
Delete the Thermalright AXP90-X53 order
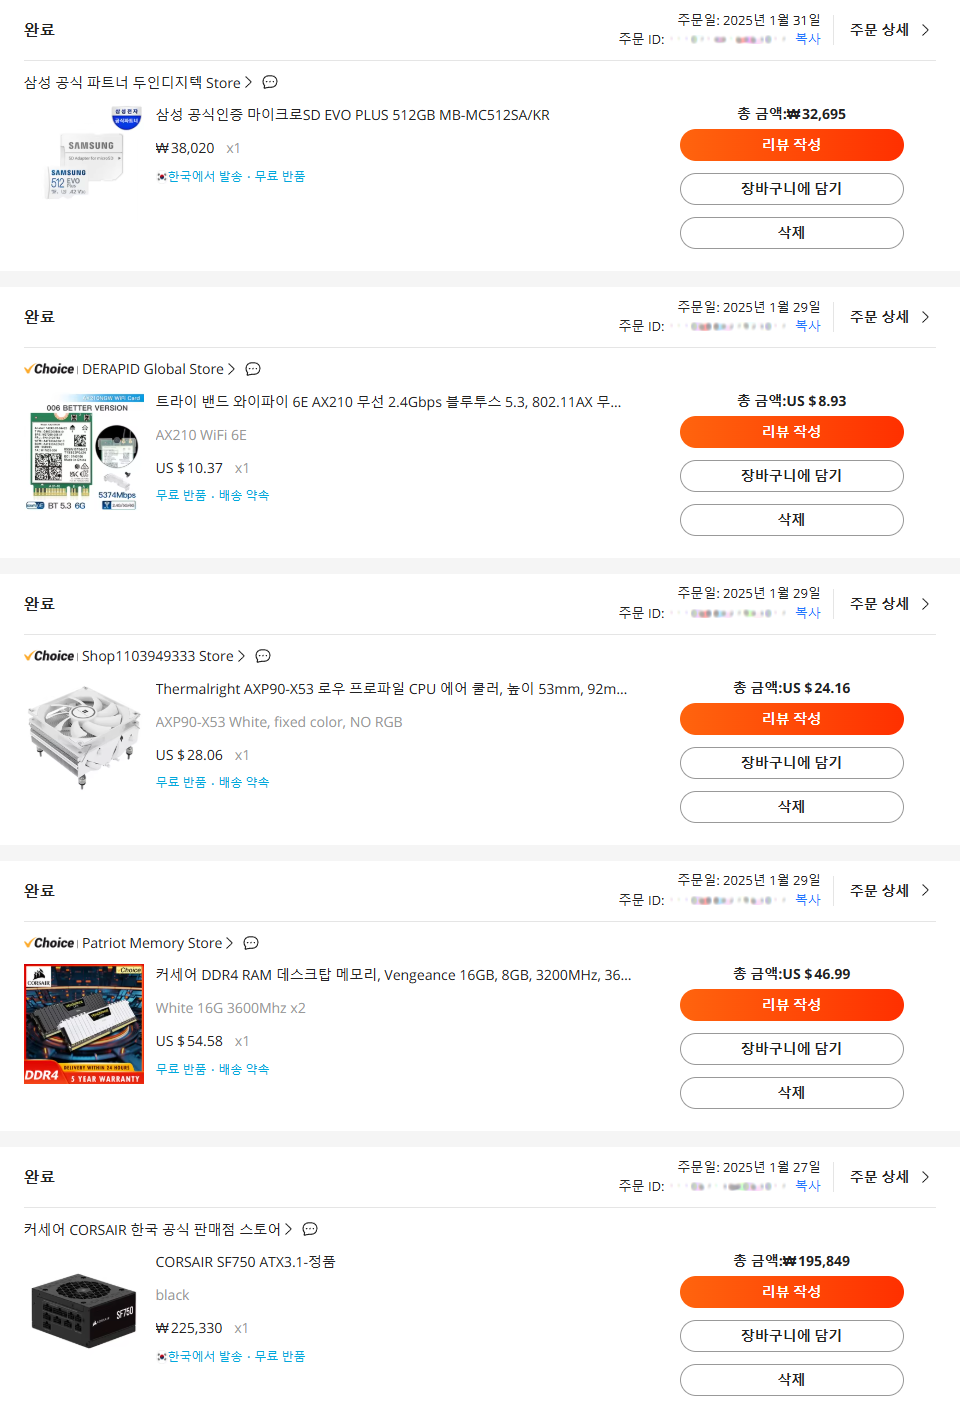pos(792,807)
